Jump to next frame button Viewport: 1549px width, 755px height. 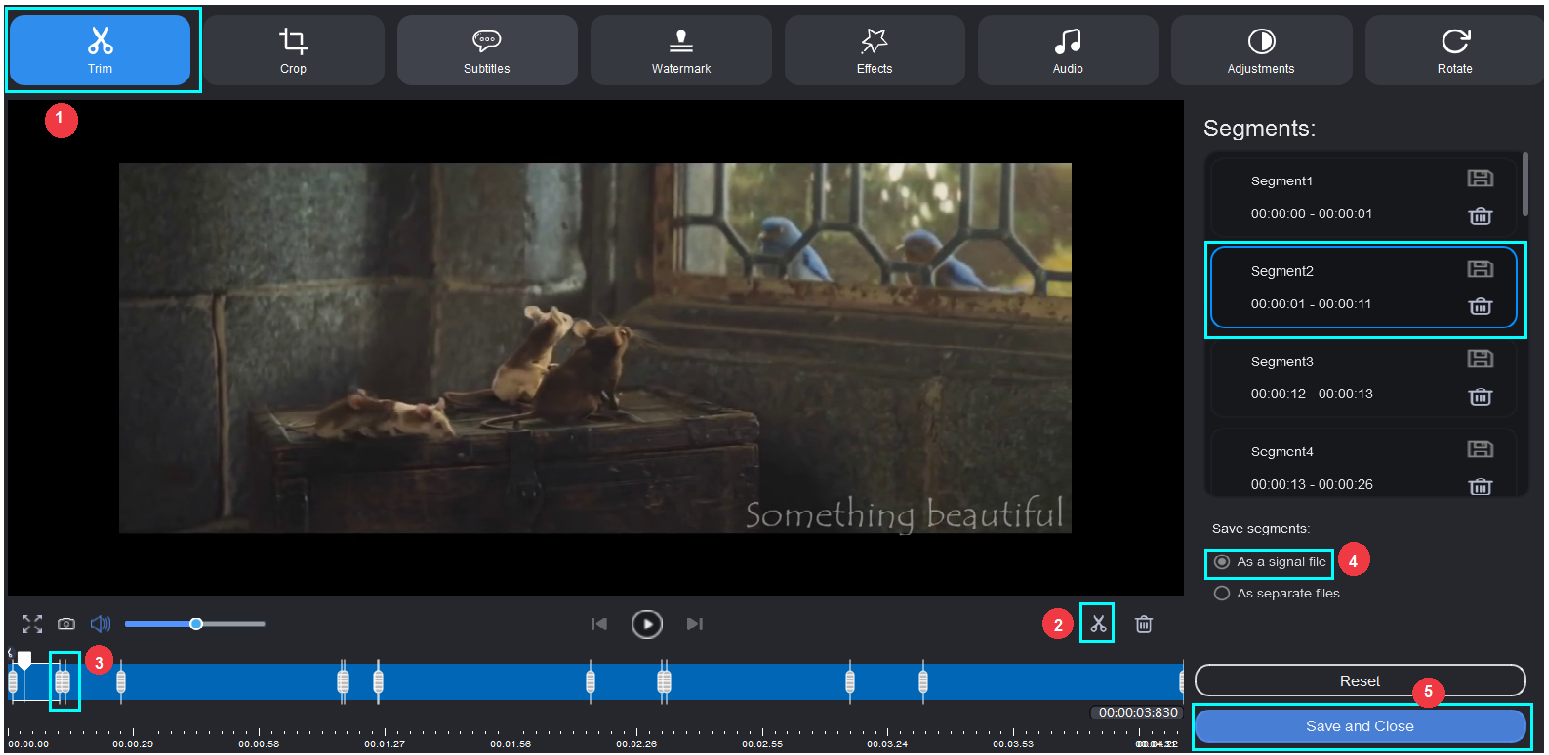pyautogui.click(x=695, y=624)
